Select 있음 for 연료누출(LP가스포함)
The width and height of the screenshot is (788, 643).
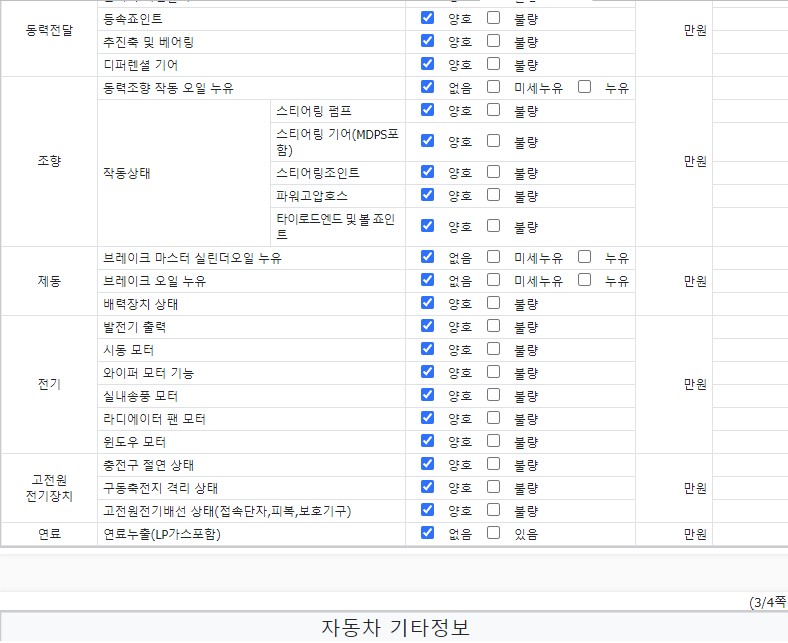tap(493, 533)
